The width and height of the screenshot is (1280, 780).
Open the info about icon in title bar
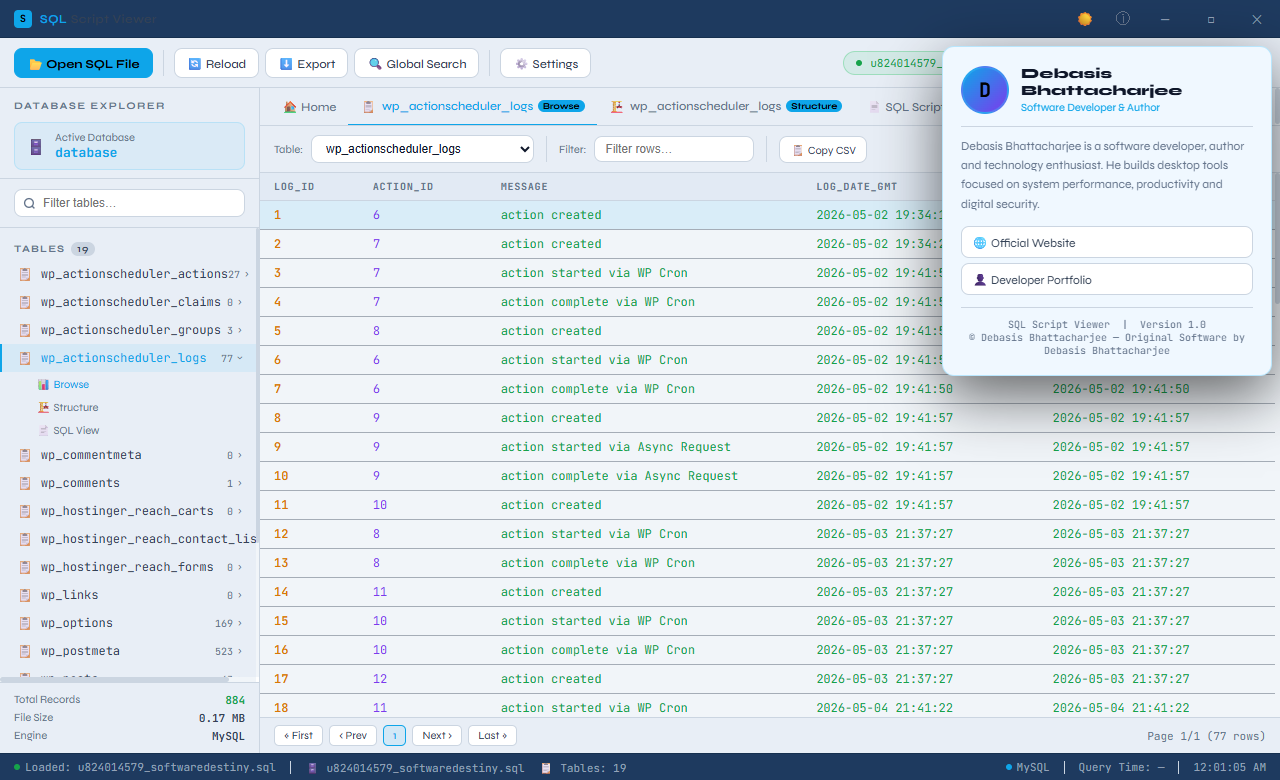pos(1123,19)
